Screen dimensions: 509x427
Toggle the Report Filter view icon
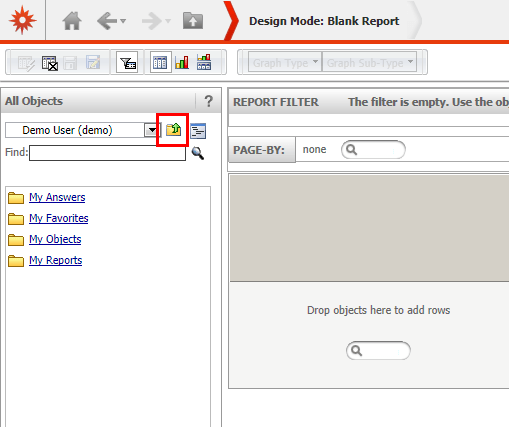click(x=127, y=62)
